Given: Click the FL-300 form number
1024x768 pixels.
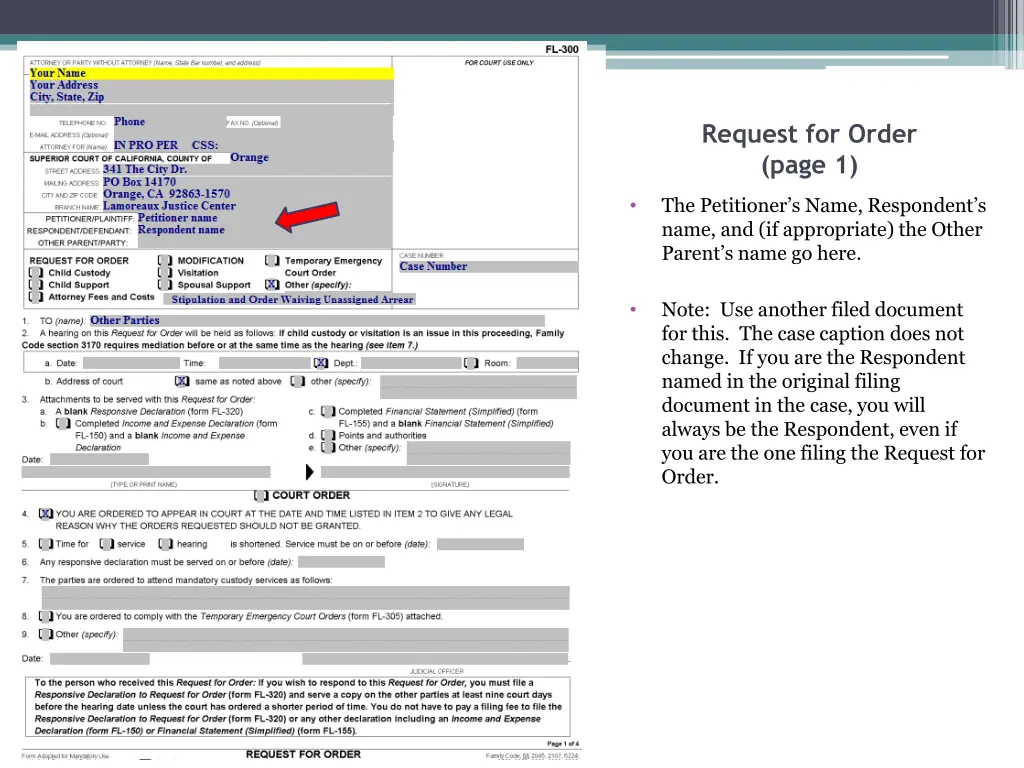Looking at the screenshot, I should tap(562, 49).
